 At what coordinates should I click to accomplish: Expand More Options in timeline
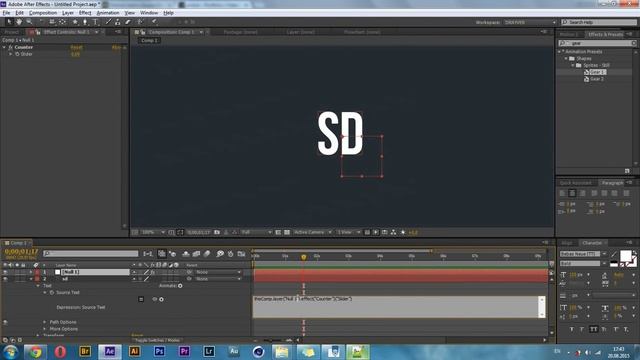[45, 329]
